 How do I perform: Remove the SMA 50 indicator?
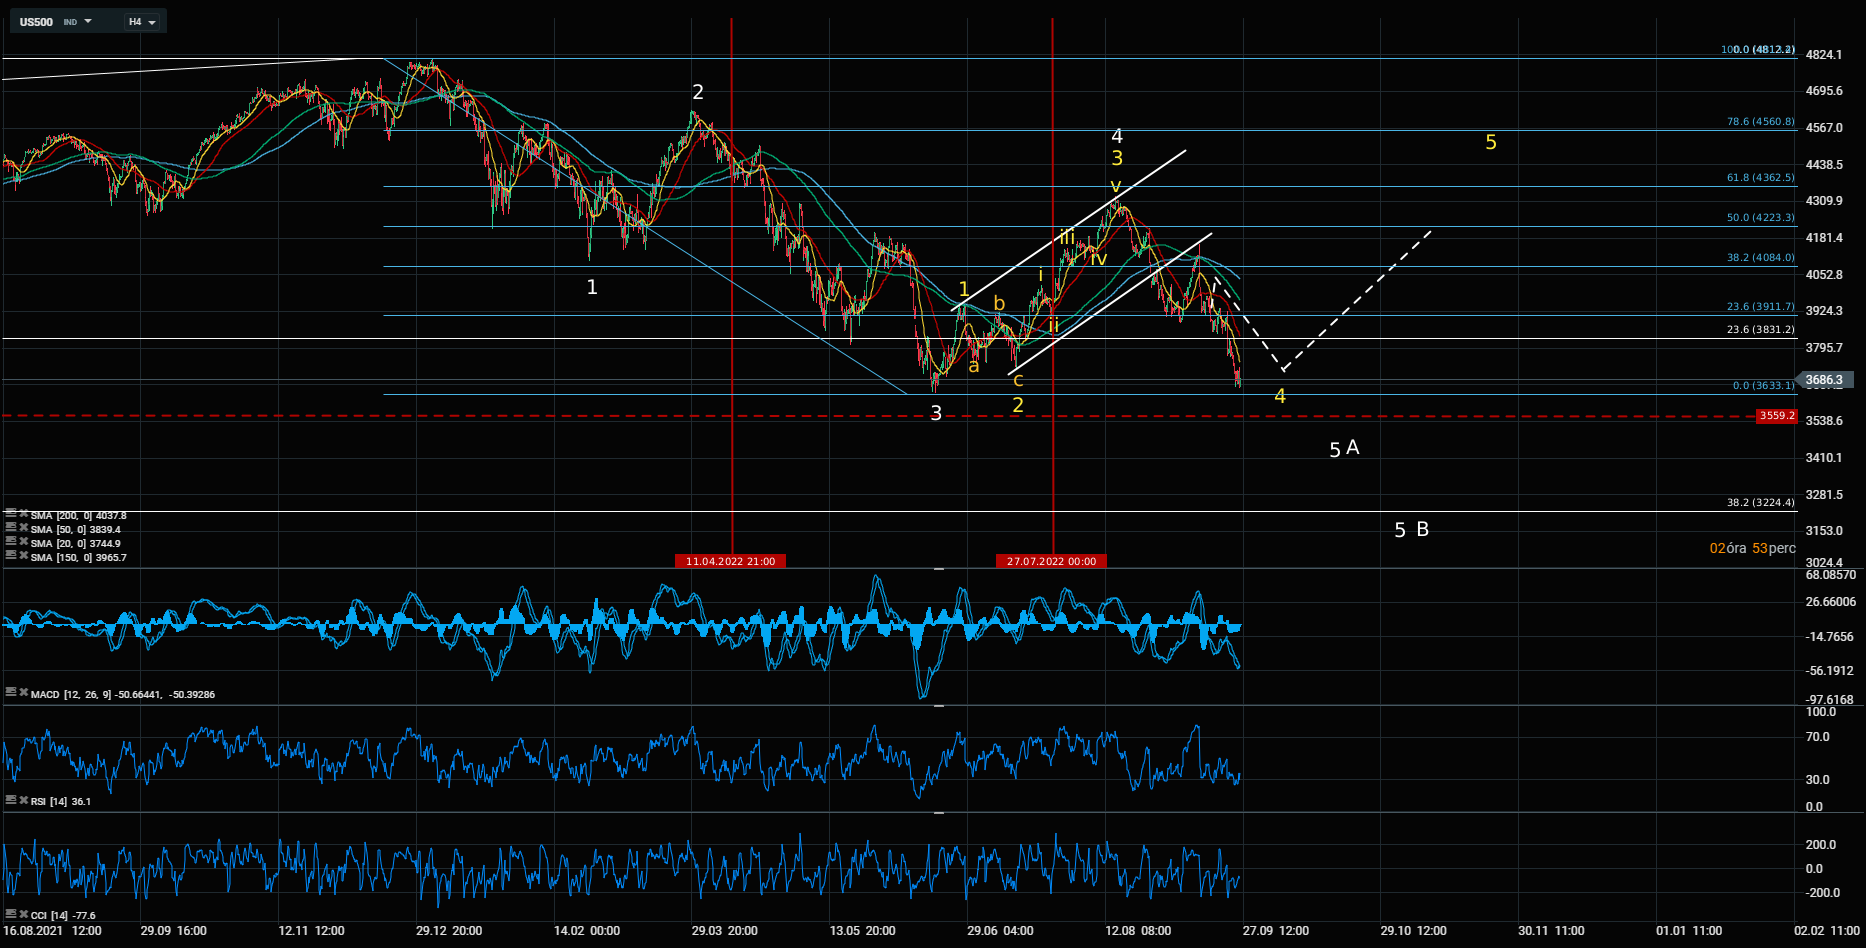23,529
